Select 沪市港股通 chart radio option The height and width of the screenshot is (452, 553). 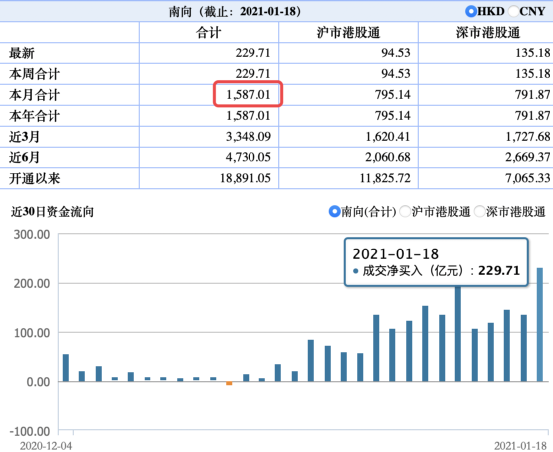click(405, 212)
